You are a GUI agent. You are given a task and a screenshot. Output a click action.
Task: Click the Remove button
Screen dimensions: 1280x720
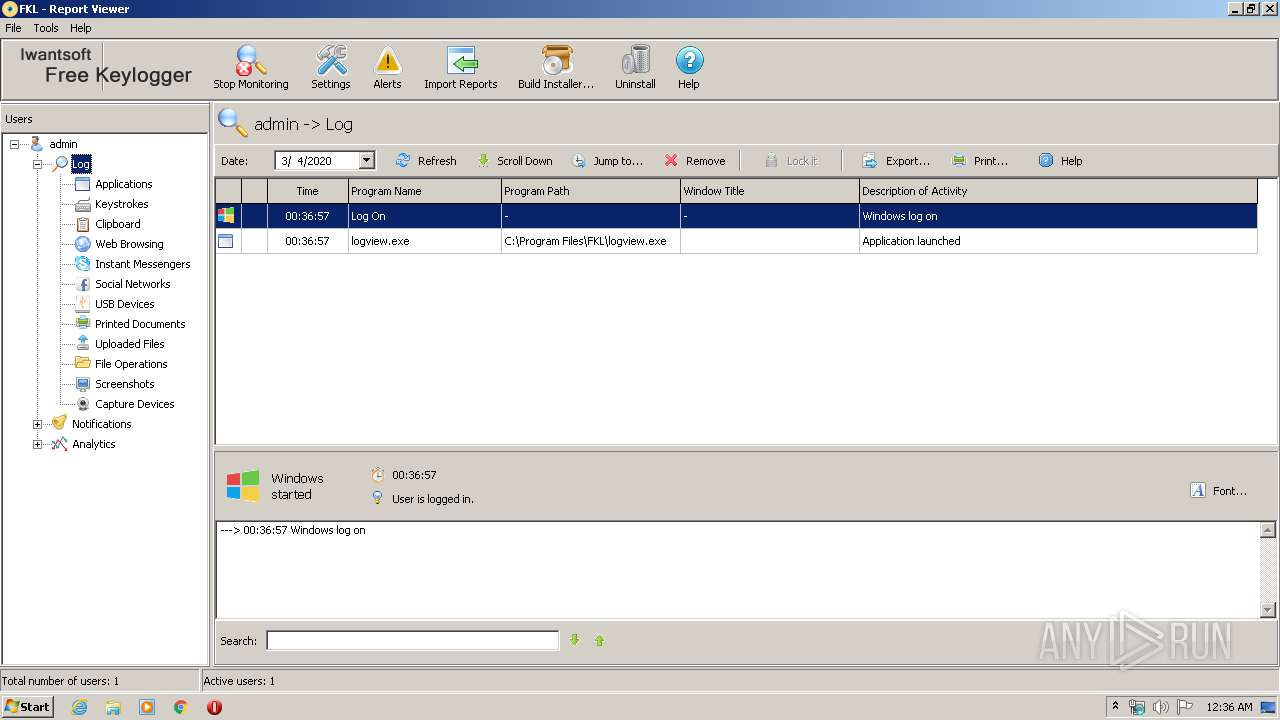(695, 160)
